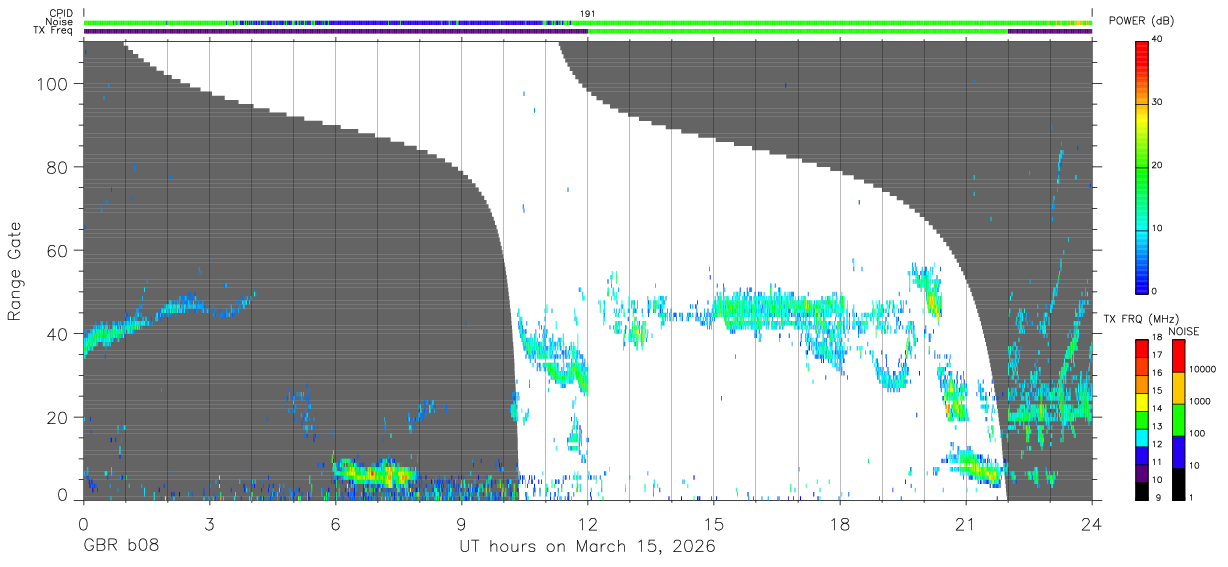This screenshot has width=1228, height=567.
Task: Click the 100 tick on Range Gate axis
Action: coord(54,84)
